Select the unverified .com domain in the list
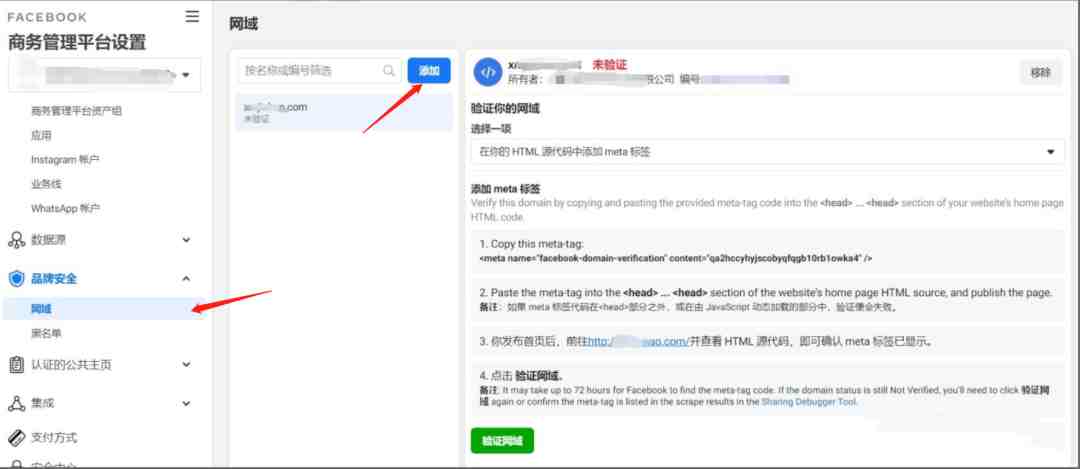The image size is (1080, 469). coord(344,112)
